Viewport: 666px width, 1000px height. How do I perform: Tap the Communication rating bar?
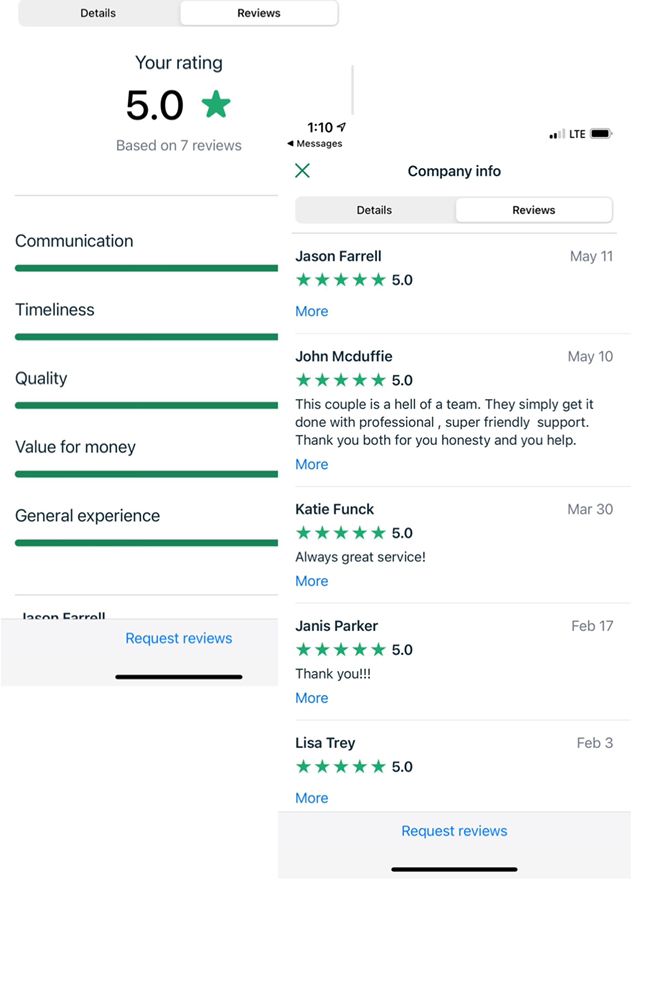pyautogui.click(x=146, y=268)
